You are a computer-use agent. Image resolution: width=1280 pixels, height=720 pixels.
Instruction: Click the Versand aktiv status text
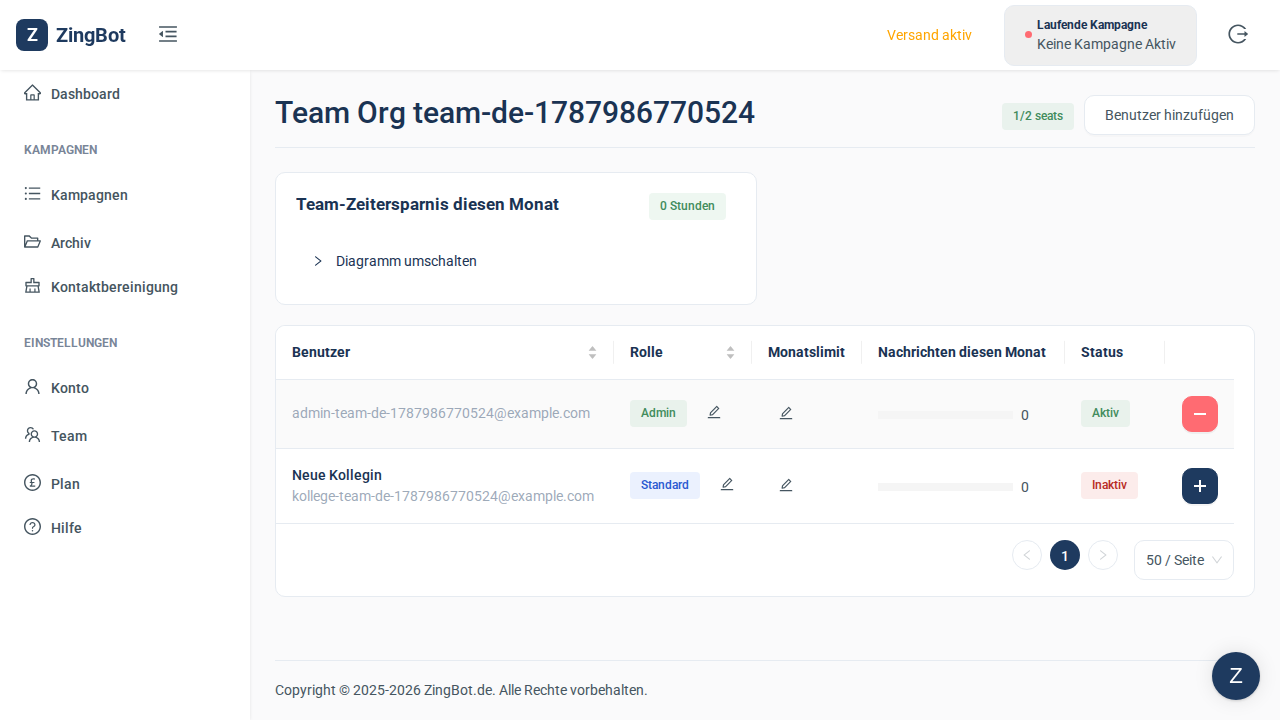coord(929,35)
